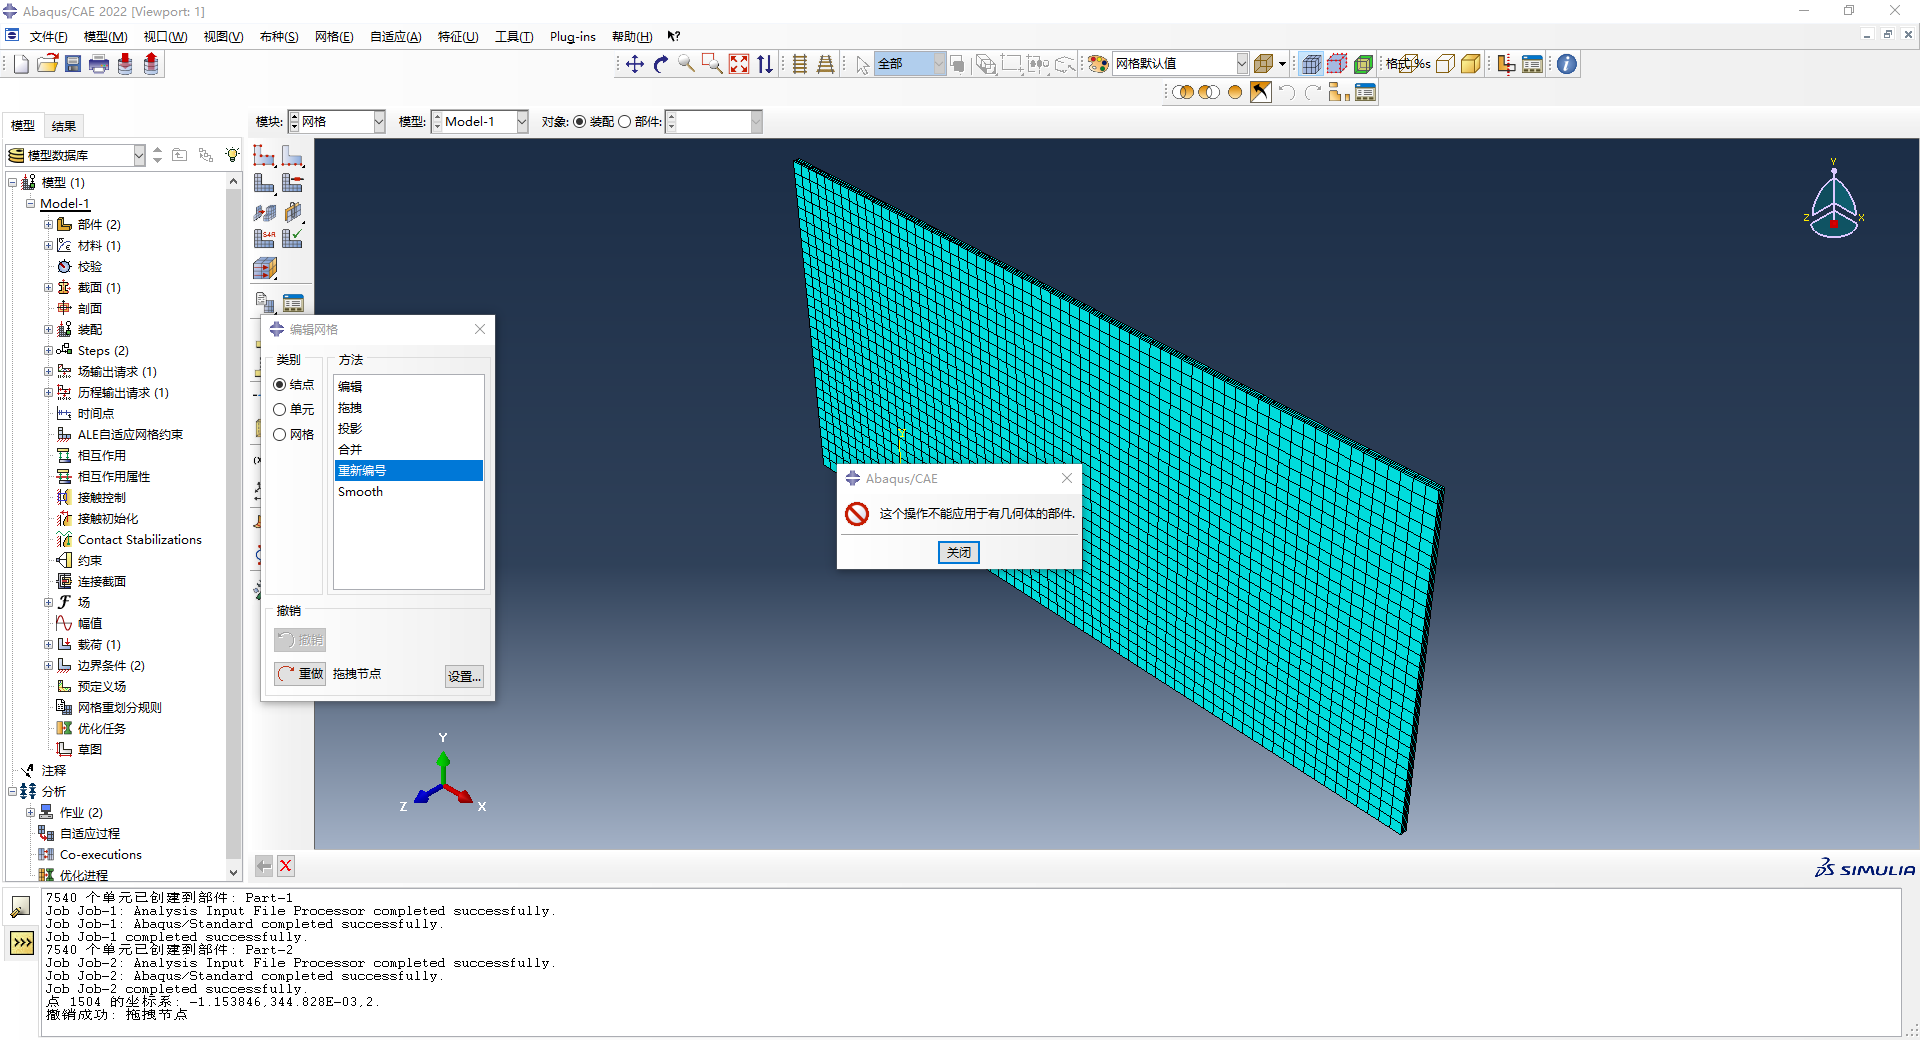This screenshot has width=1920, height=1040.
Task: Click the message area tab icon
Action: (21, 907)
